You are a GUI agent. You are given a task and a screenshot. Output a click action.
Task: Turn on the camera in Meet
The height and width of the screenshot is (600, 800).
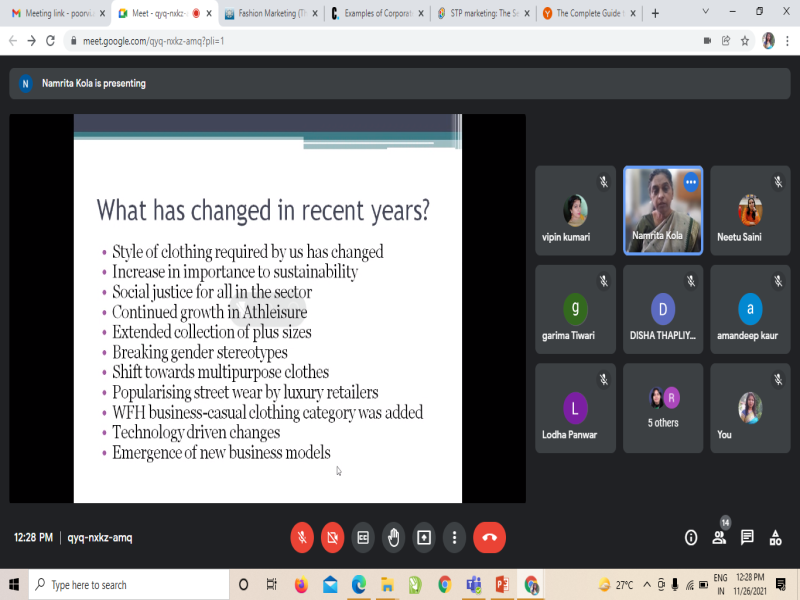333,537
